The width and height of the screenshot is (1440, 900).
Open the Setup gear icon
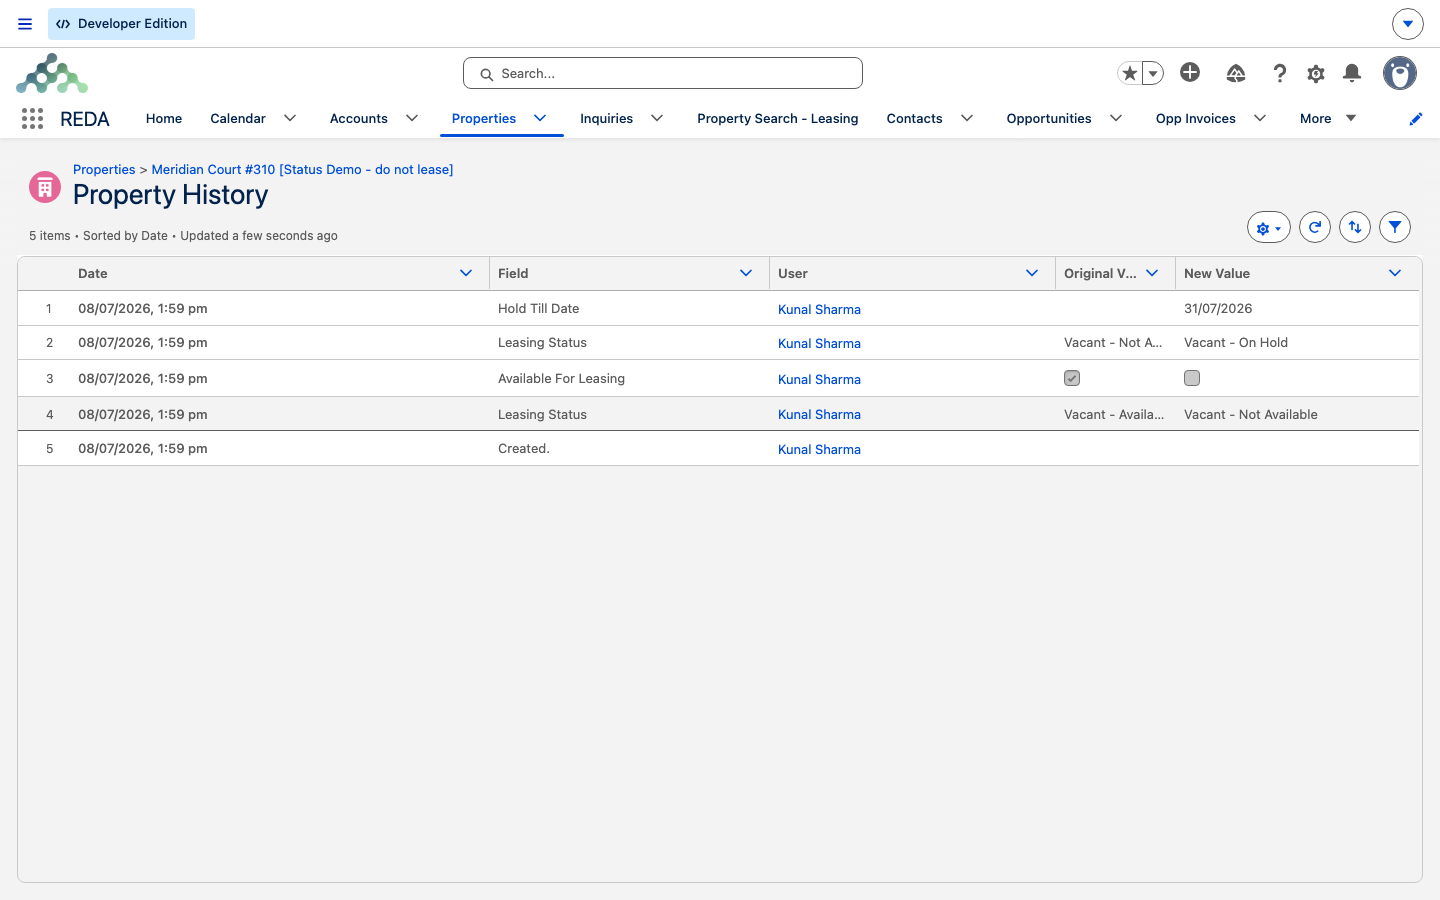(x=1316, y=73)
